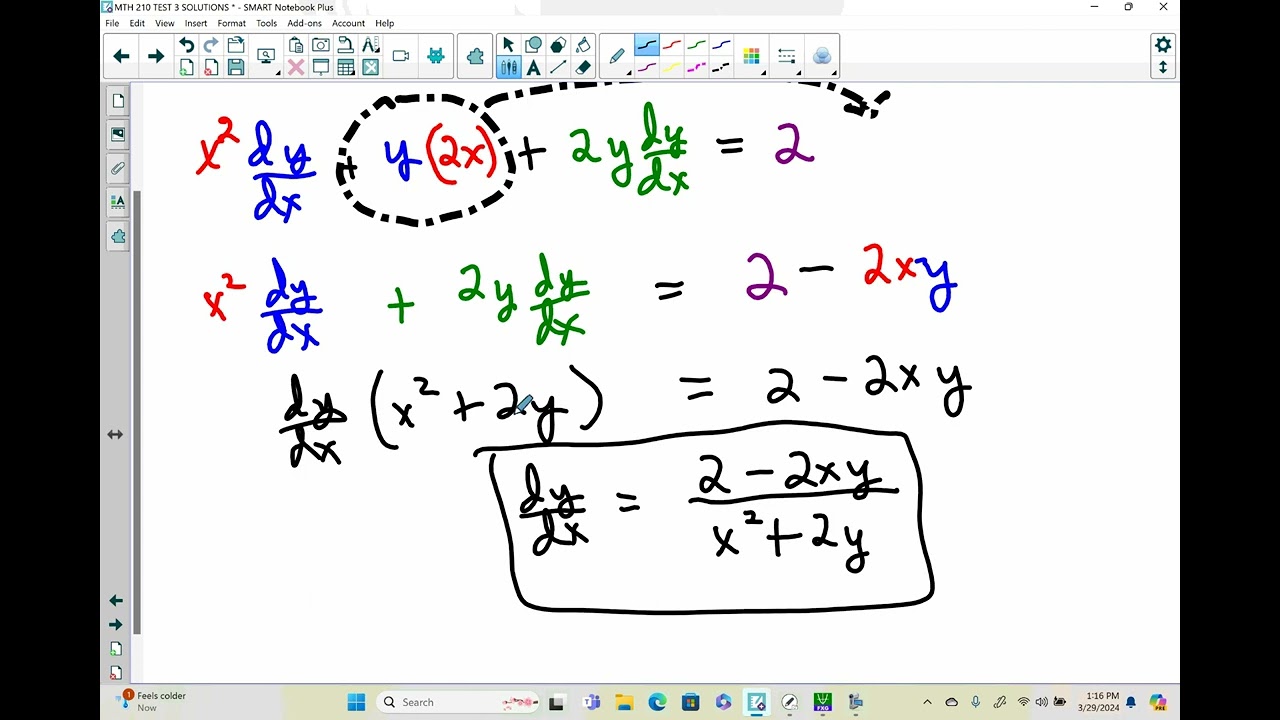This screenshot has height=720, width=1280.
Task: Open the Format menu
Action: 231,23
